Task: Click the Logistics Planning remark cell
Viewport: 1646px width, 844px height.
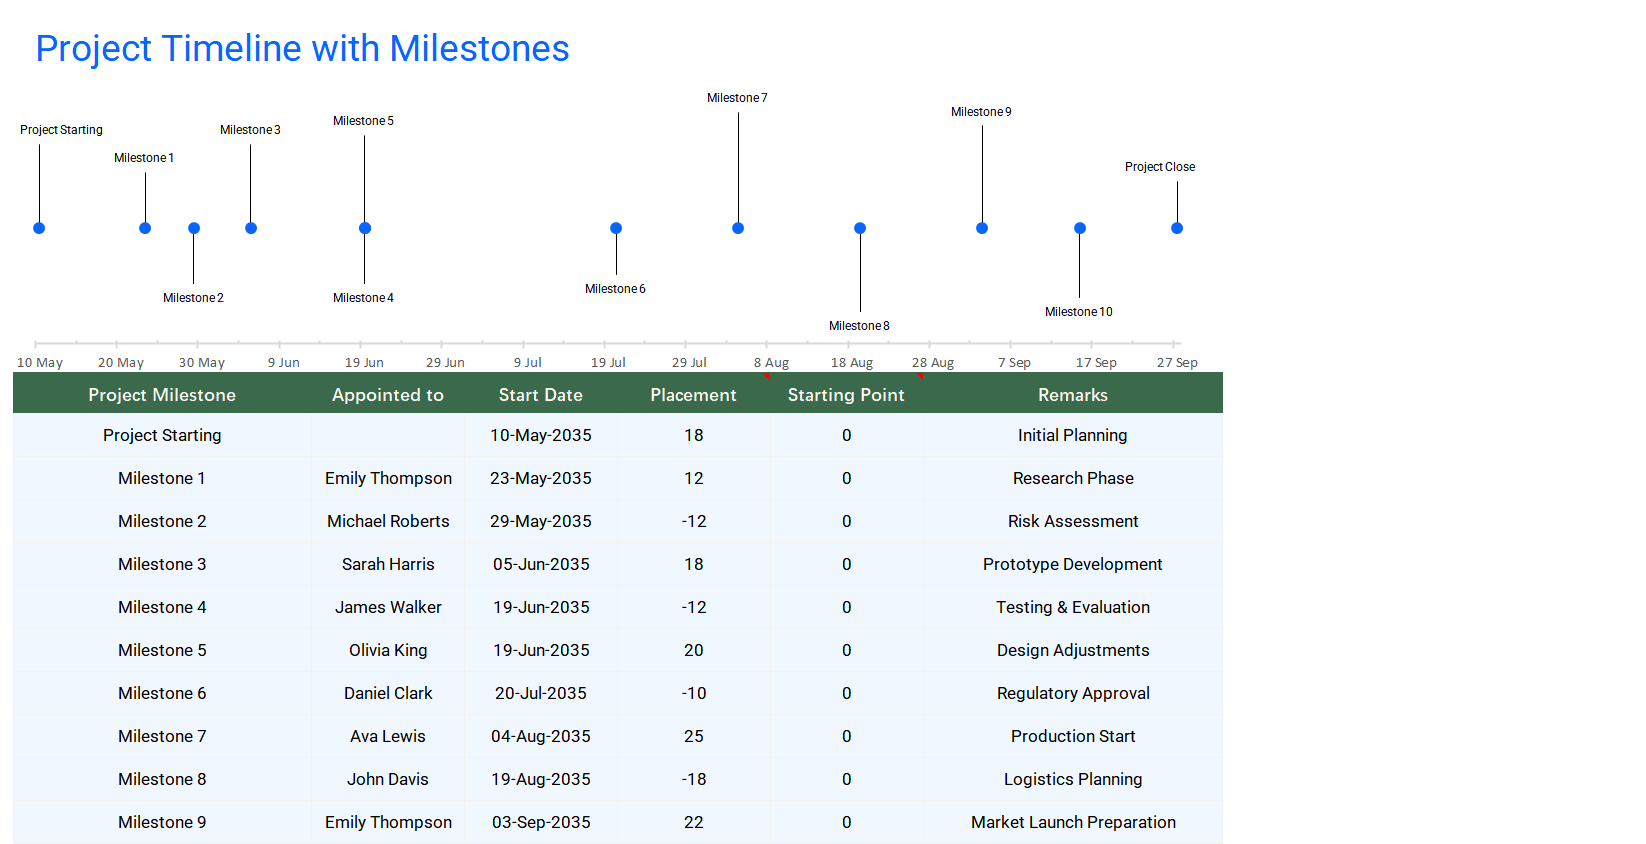Action: click(1073, 779)
